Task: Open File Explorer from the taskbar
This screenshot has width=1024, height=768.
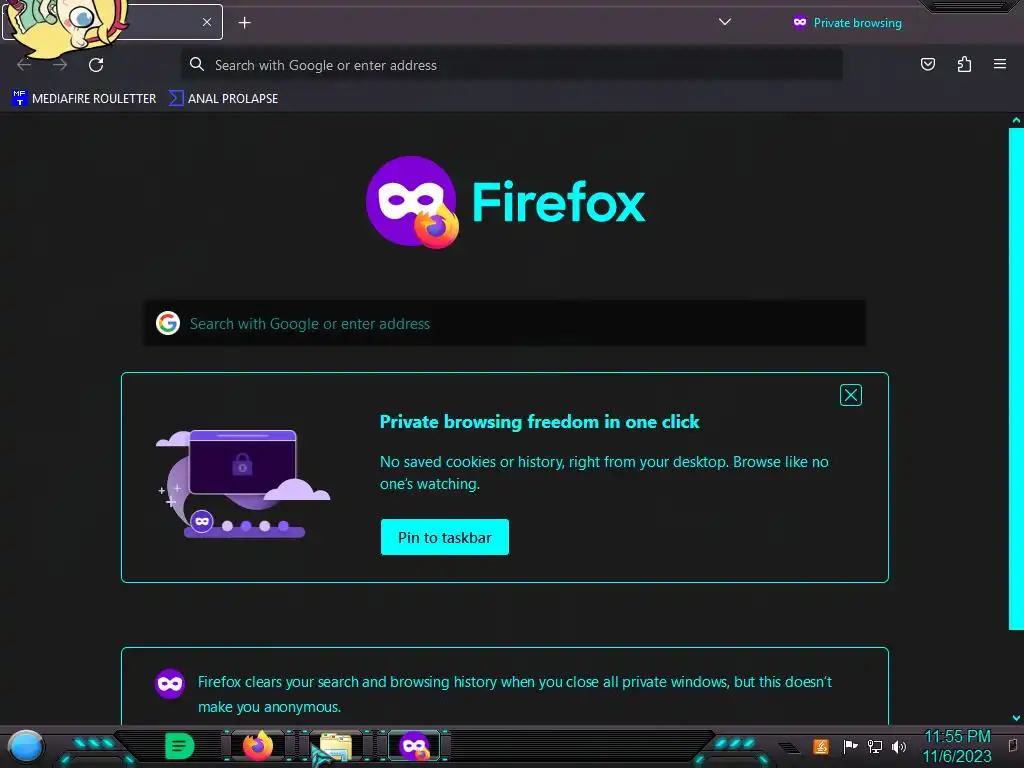Action: (336, 746)
